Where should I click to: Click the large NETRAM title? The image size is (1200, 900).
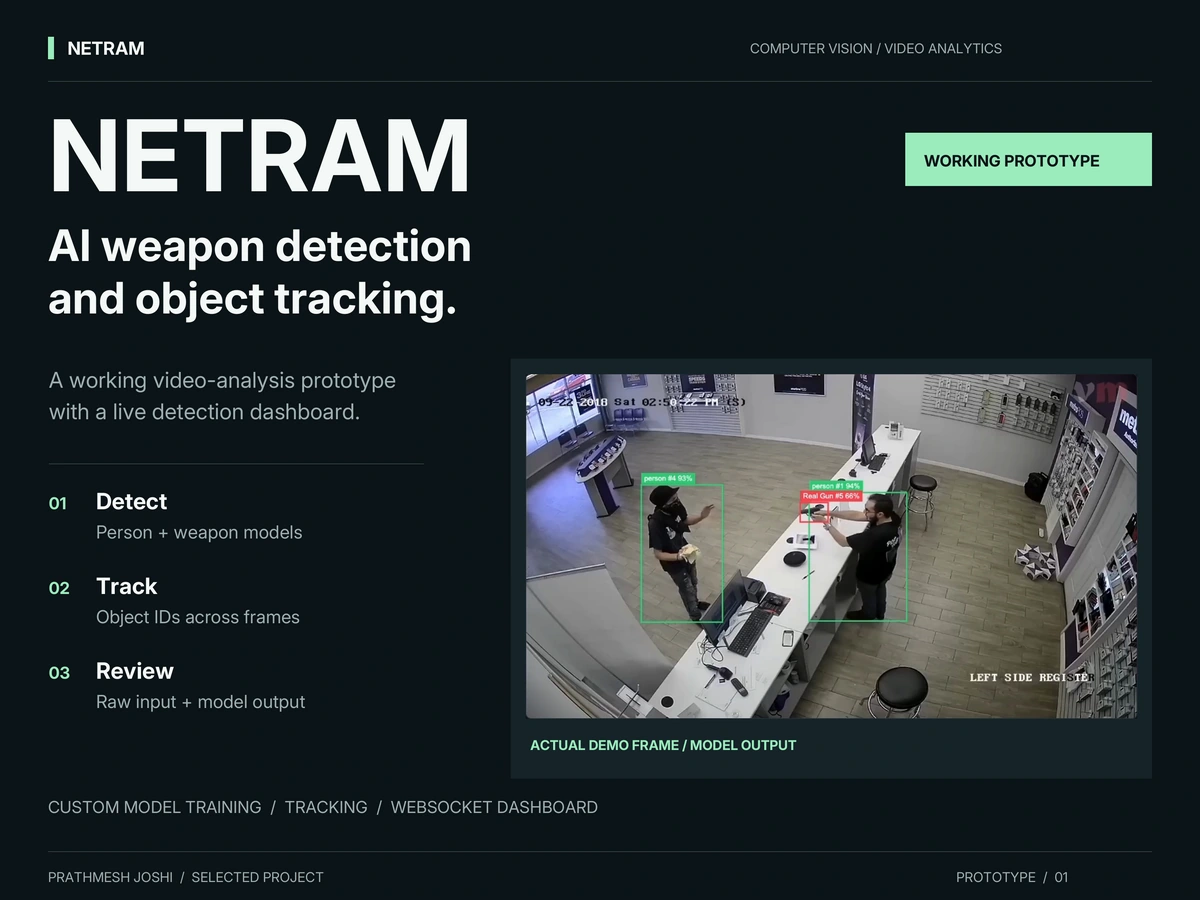click(260, 156)
